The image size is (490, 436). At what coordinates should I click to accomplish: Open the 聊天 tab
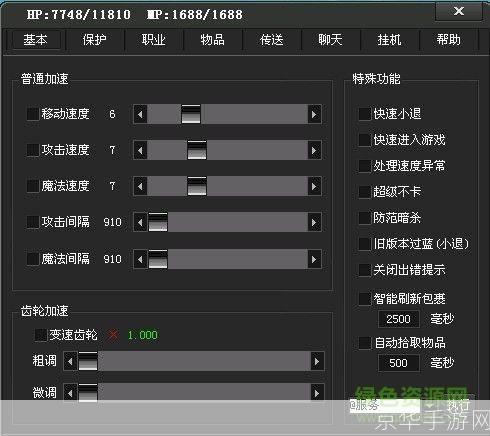point(330,40)
